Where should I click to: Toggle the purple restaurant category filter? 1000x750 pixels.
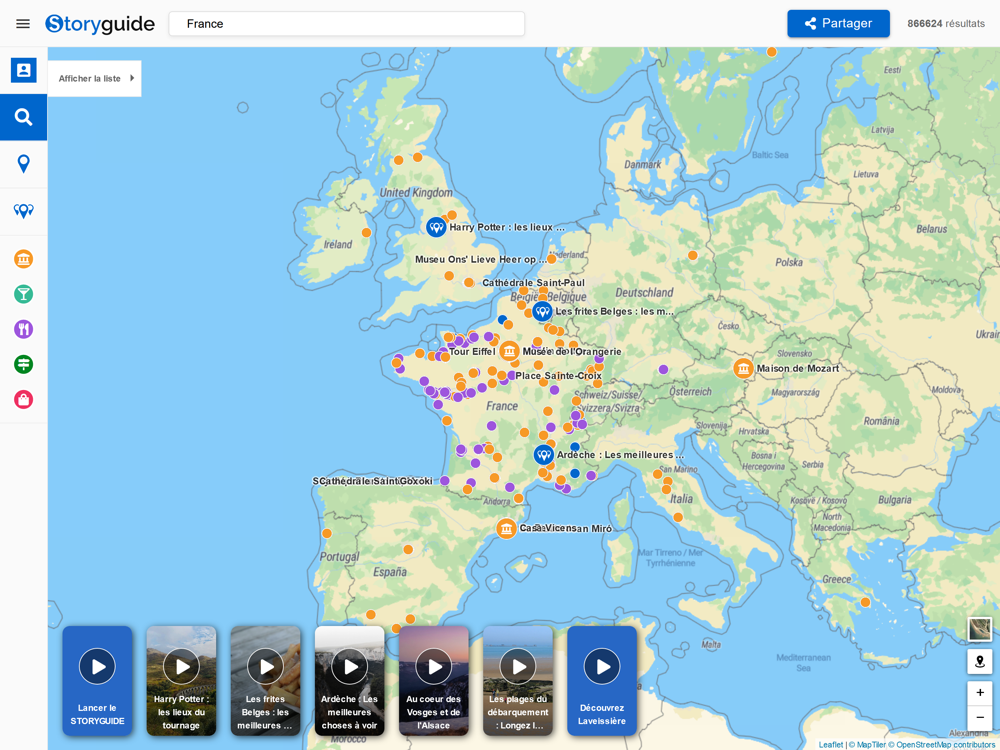[24, 329]
